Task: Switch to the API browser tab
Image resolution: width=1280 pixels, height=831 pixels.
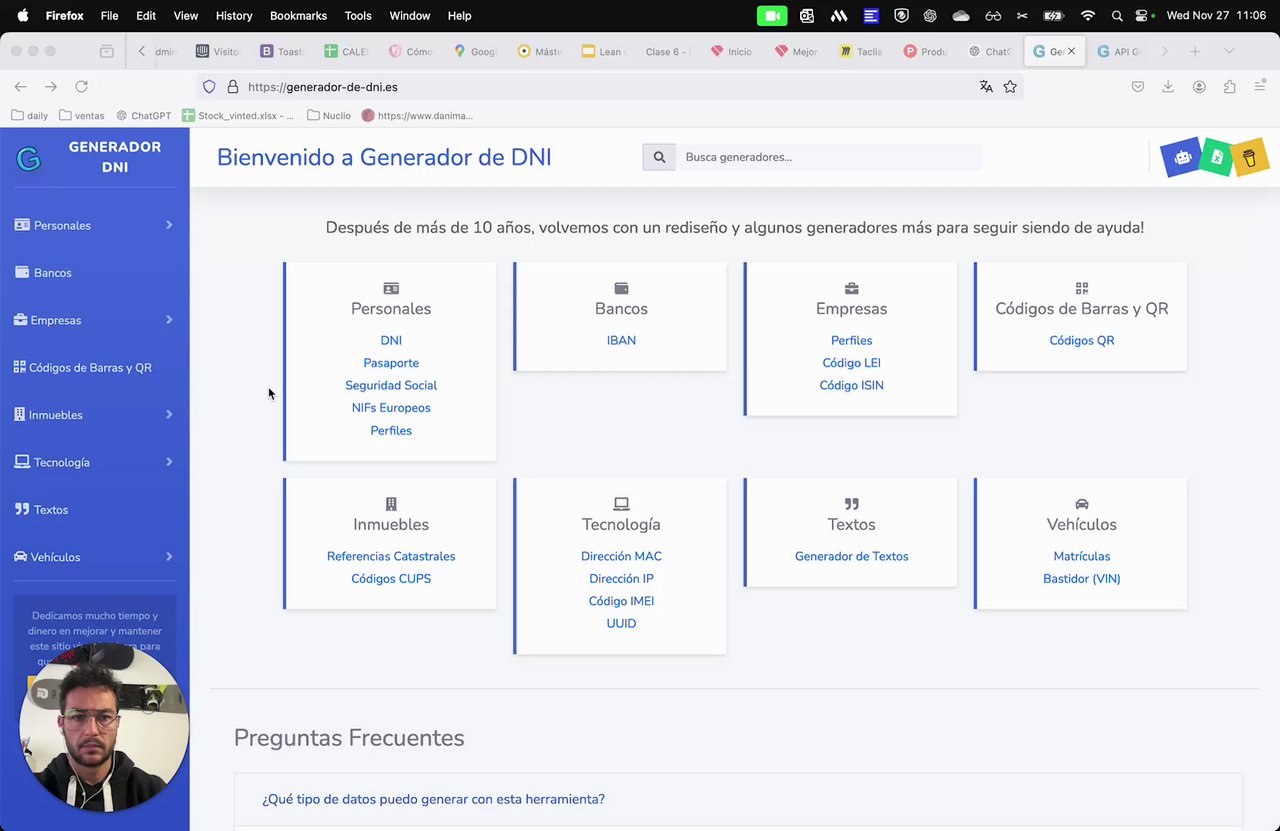Action: (1119, 51)
